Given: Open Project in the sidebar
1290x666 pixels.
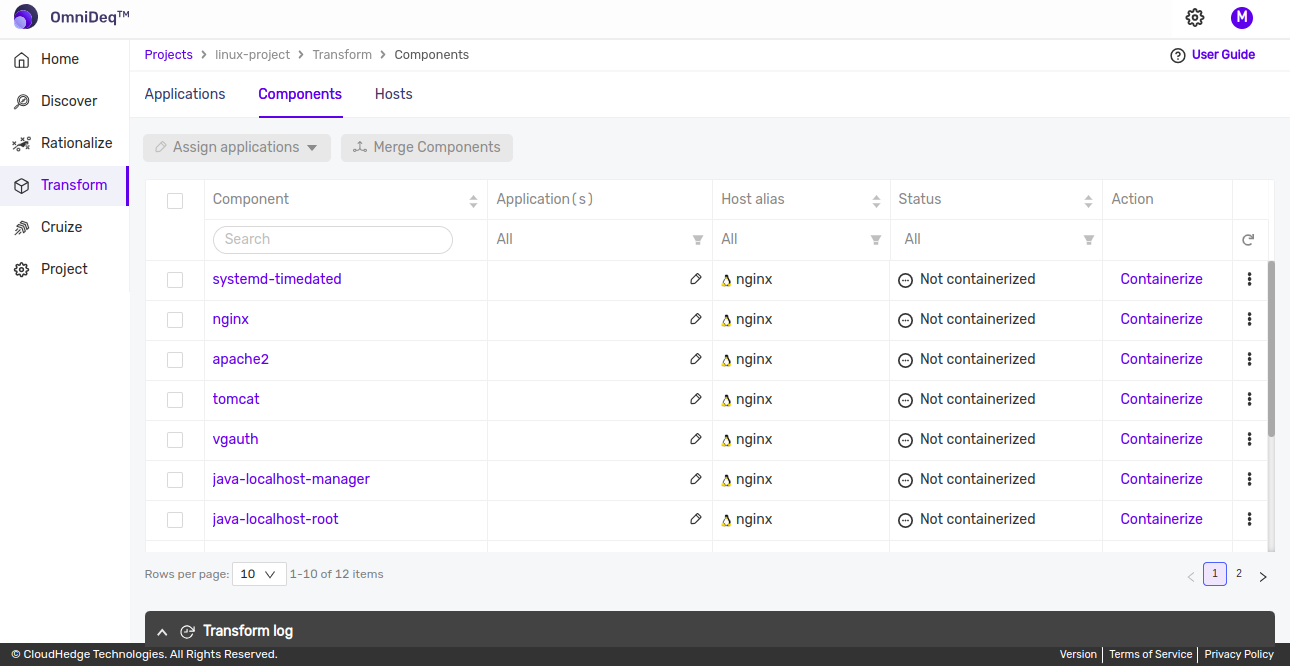Looking at the screenshot, I should click(x=64, y=269).
